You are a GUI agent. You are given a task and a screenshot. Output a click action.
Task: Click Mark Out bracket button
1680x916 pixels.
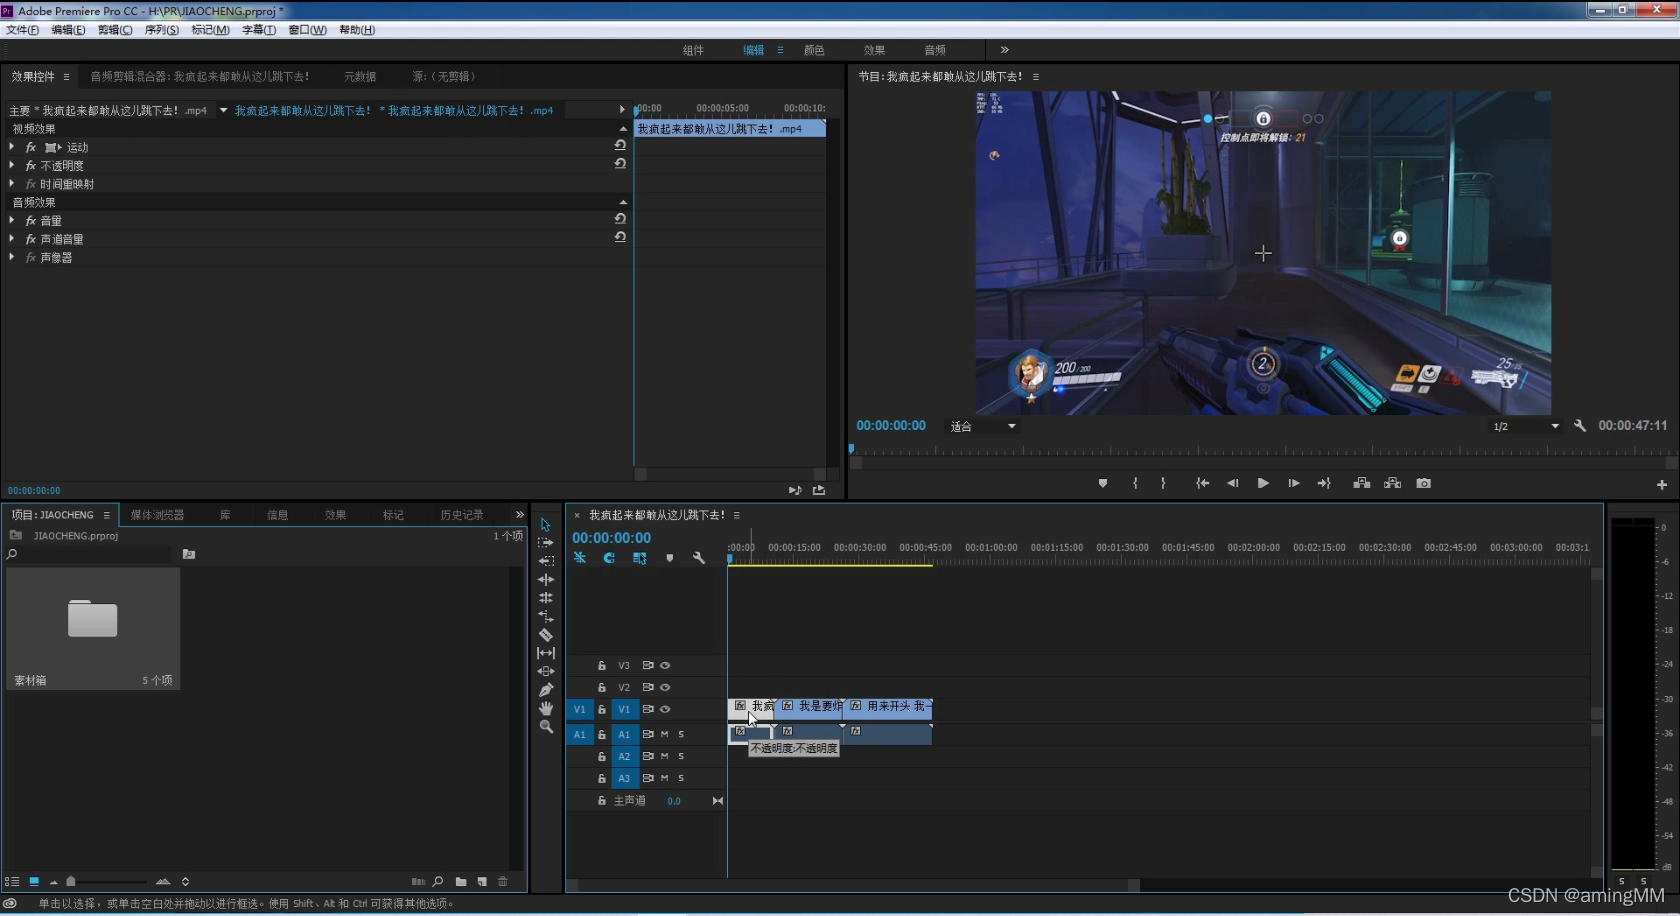tap(1163, 483)
